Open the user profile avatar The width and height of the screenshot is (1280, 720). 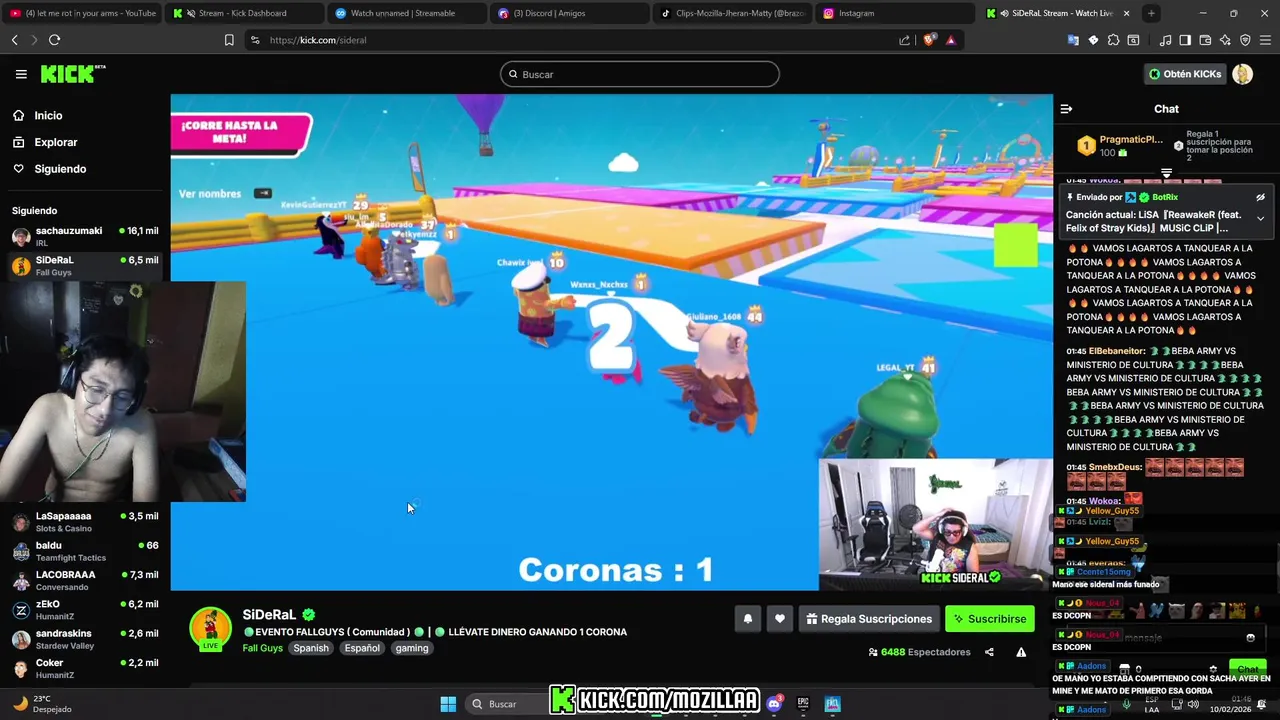coord(1242,74)
